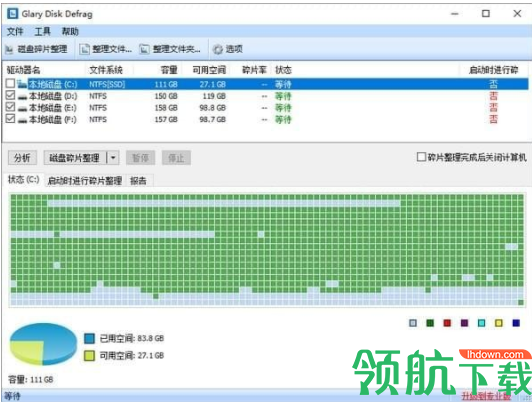The width and height of the screenshot is (532, 402).
Task: Expand the 磁盘碎片整理 button dropdown arrow
Action: (113, 158)
